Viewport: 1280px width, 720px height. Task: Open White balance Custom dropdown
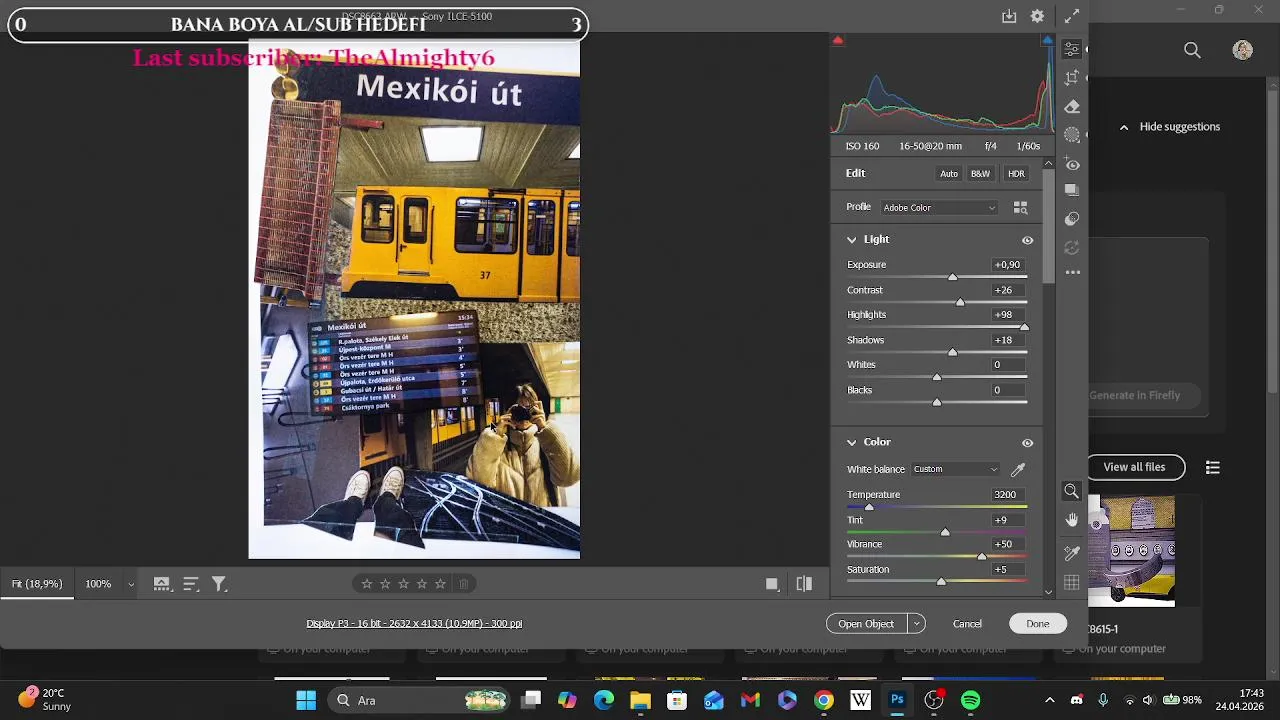tap(955, 469)
